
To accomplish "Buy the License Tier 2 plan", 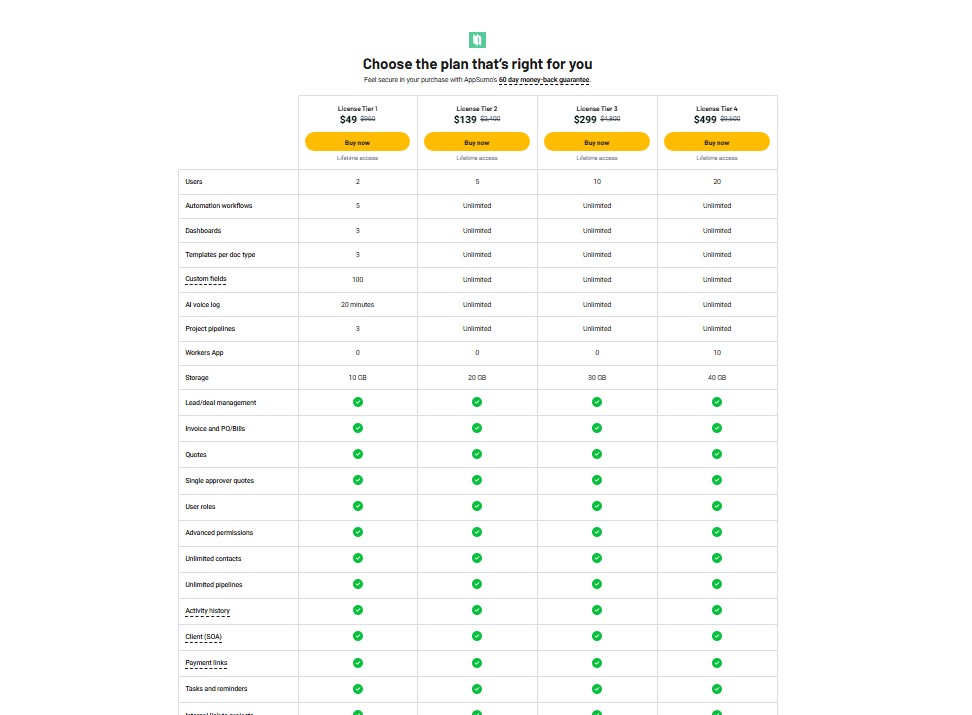I will coord(477,141).
